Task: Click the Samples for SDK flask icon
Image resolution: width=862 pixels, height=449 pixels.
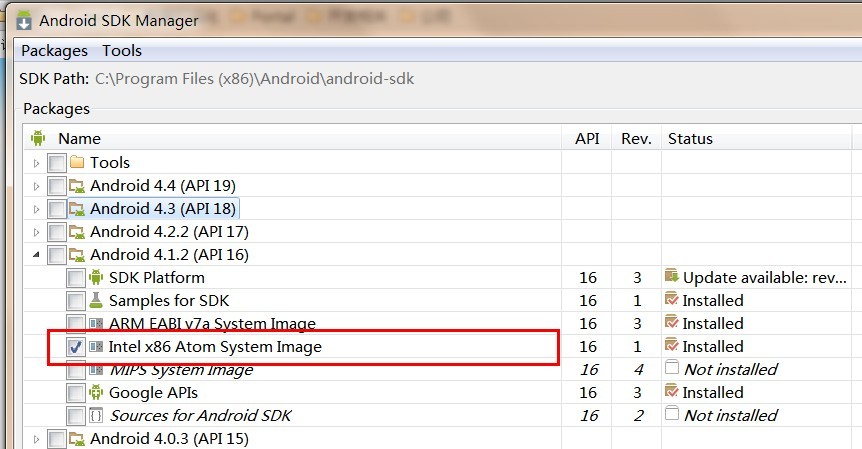Action: (96, 300)
